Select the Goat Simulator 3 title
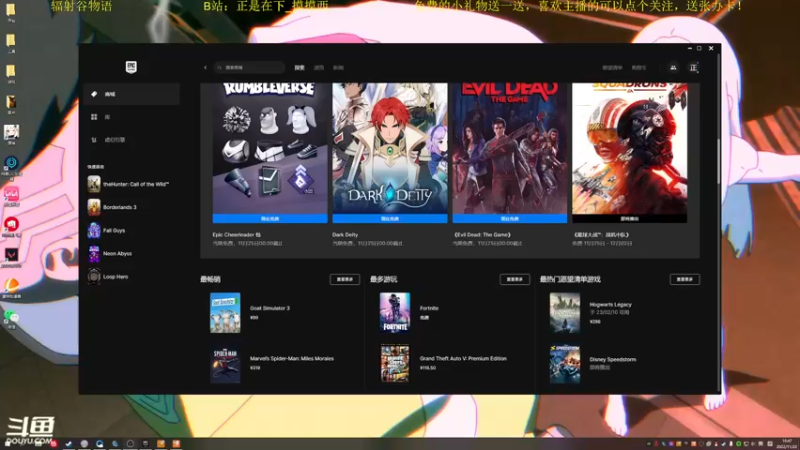The height and width of the screenshot is (450, 800). 270,308
